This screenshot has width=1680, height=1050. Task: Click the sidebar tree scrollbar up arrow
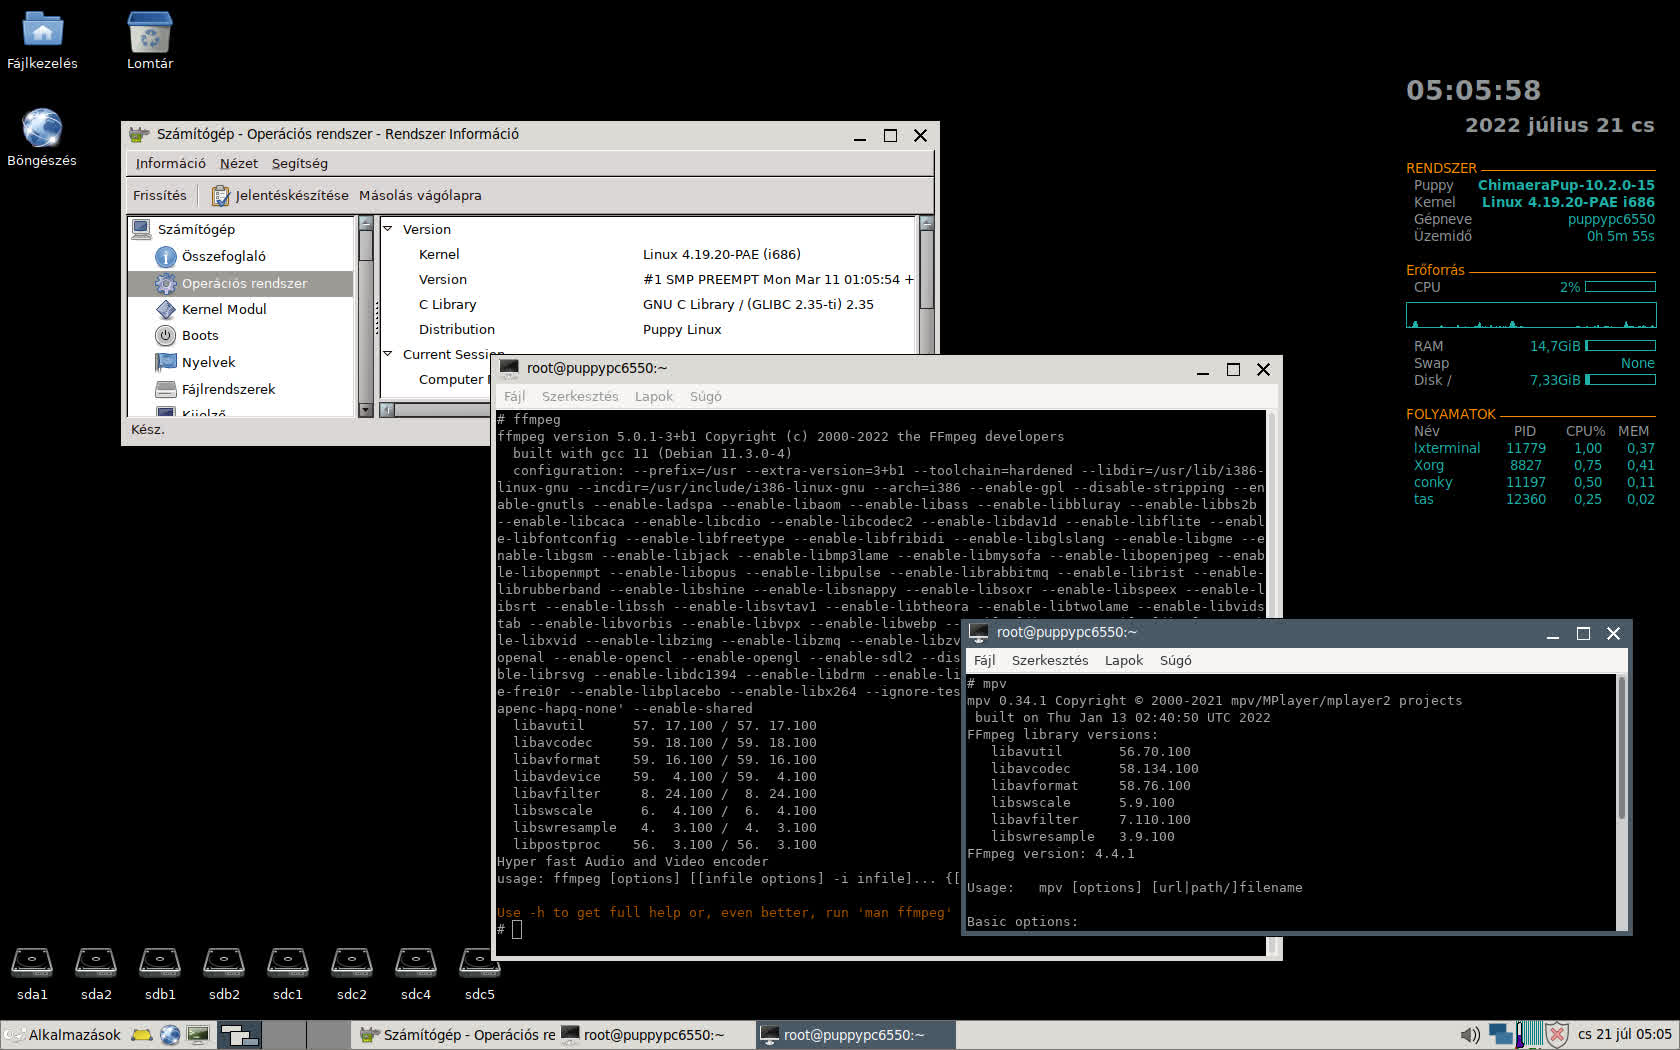(x=365, y=223)
